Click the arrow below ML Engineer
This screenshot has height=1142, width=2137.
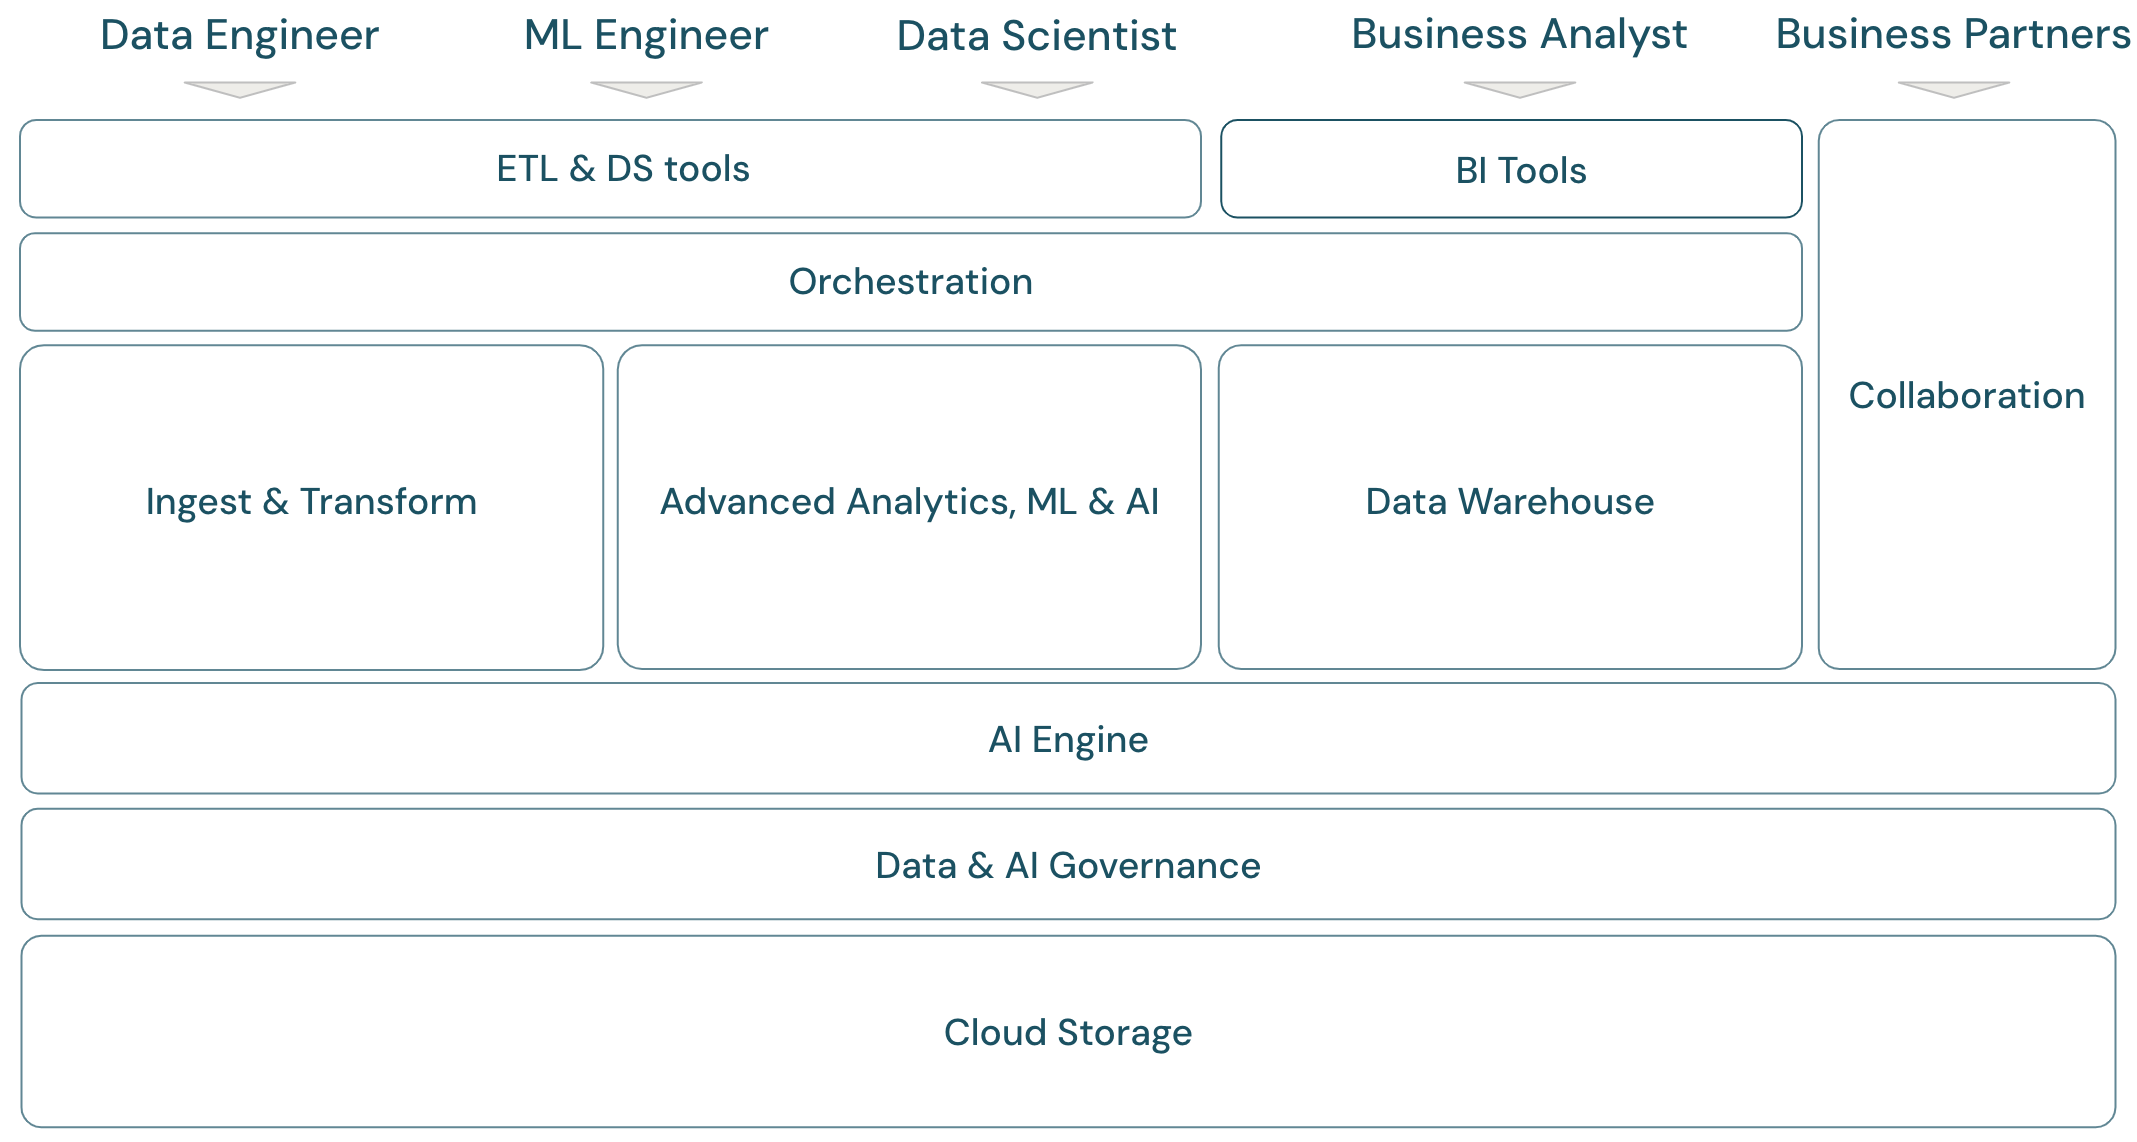pos(646,89)
